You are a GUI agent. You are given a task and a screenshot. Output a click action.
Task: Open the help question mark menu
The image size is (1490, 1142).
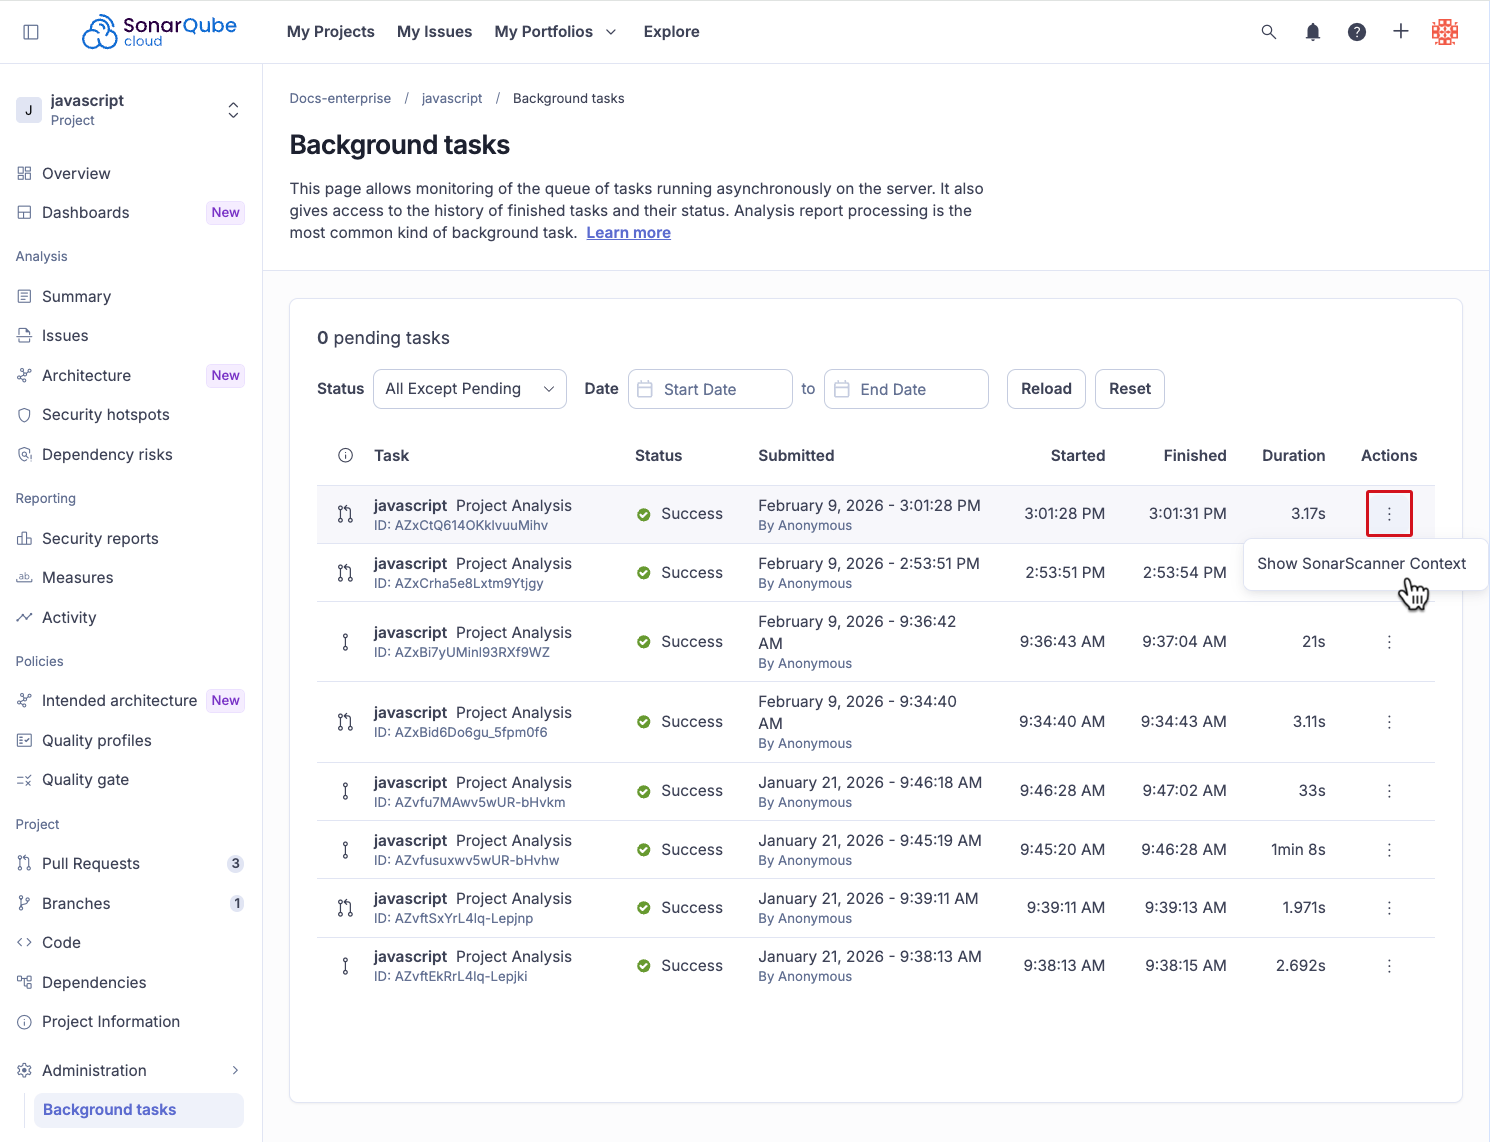coord(1357,32)
